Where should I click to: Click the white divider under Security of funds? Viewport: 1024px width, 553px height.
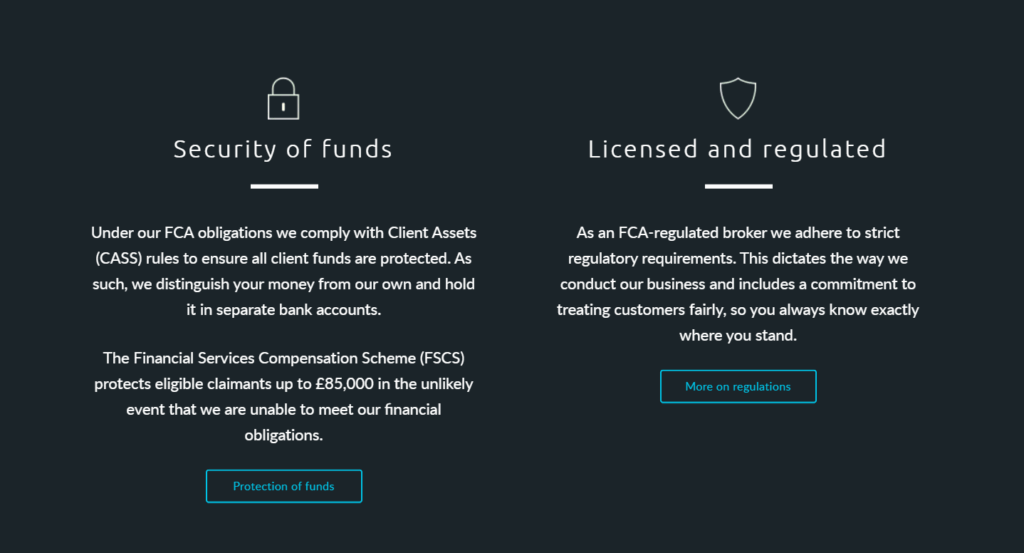[x=284, y=186]
